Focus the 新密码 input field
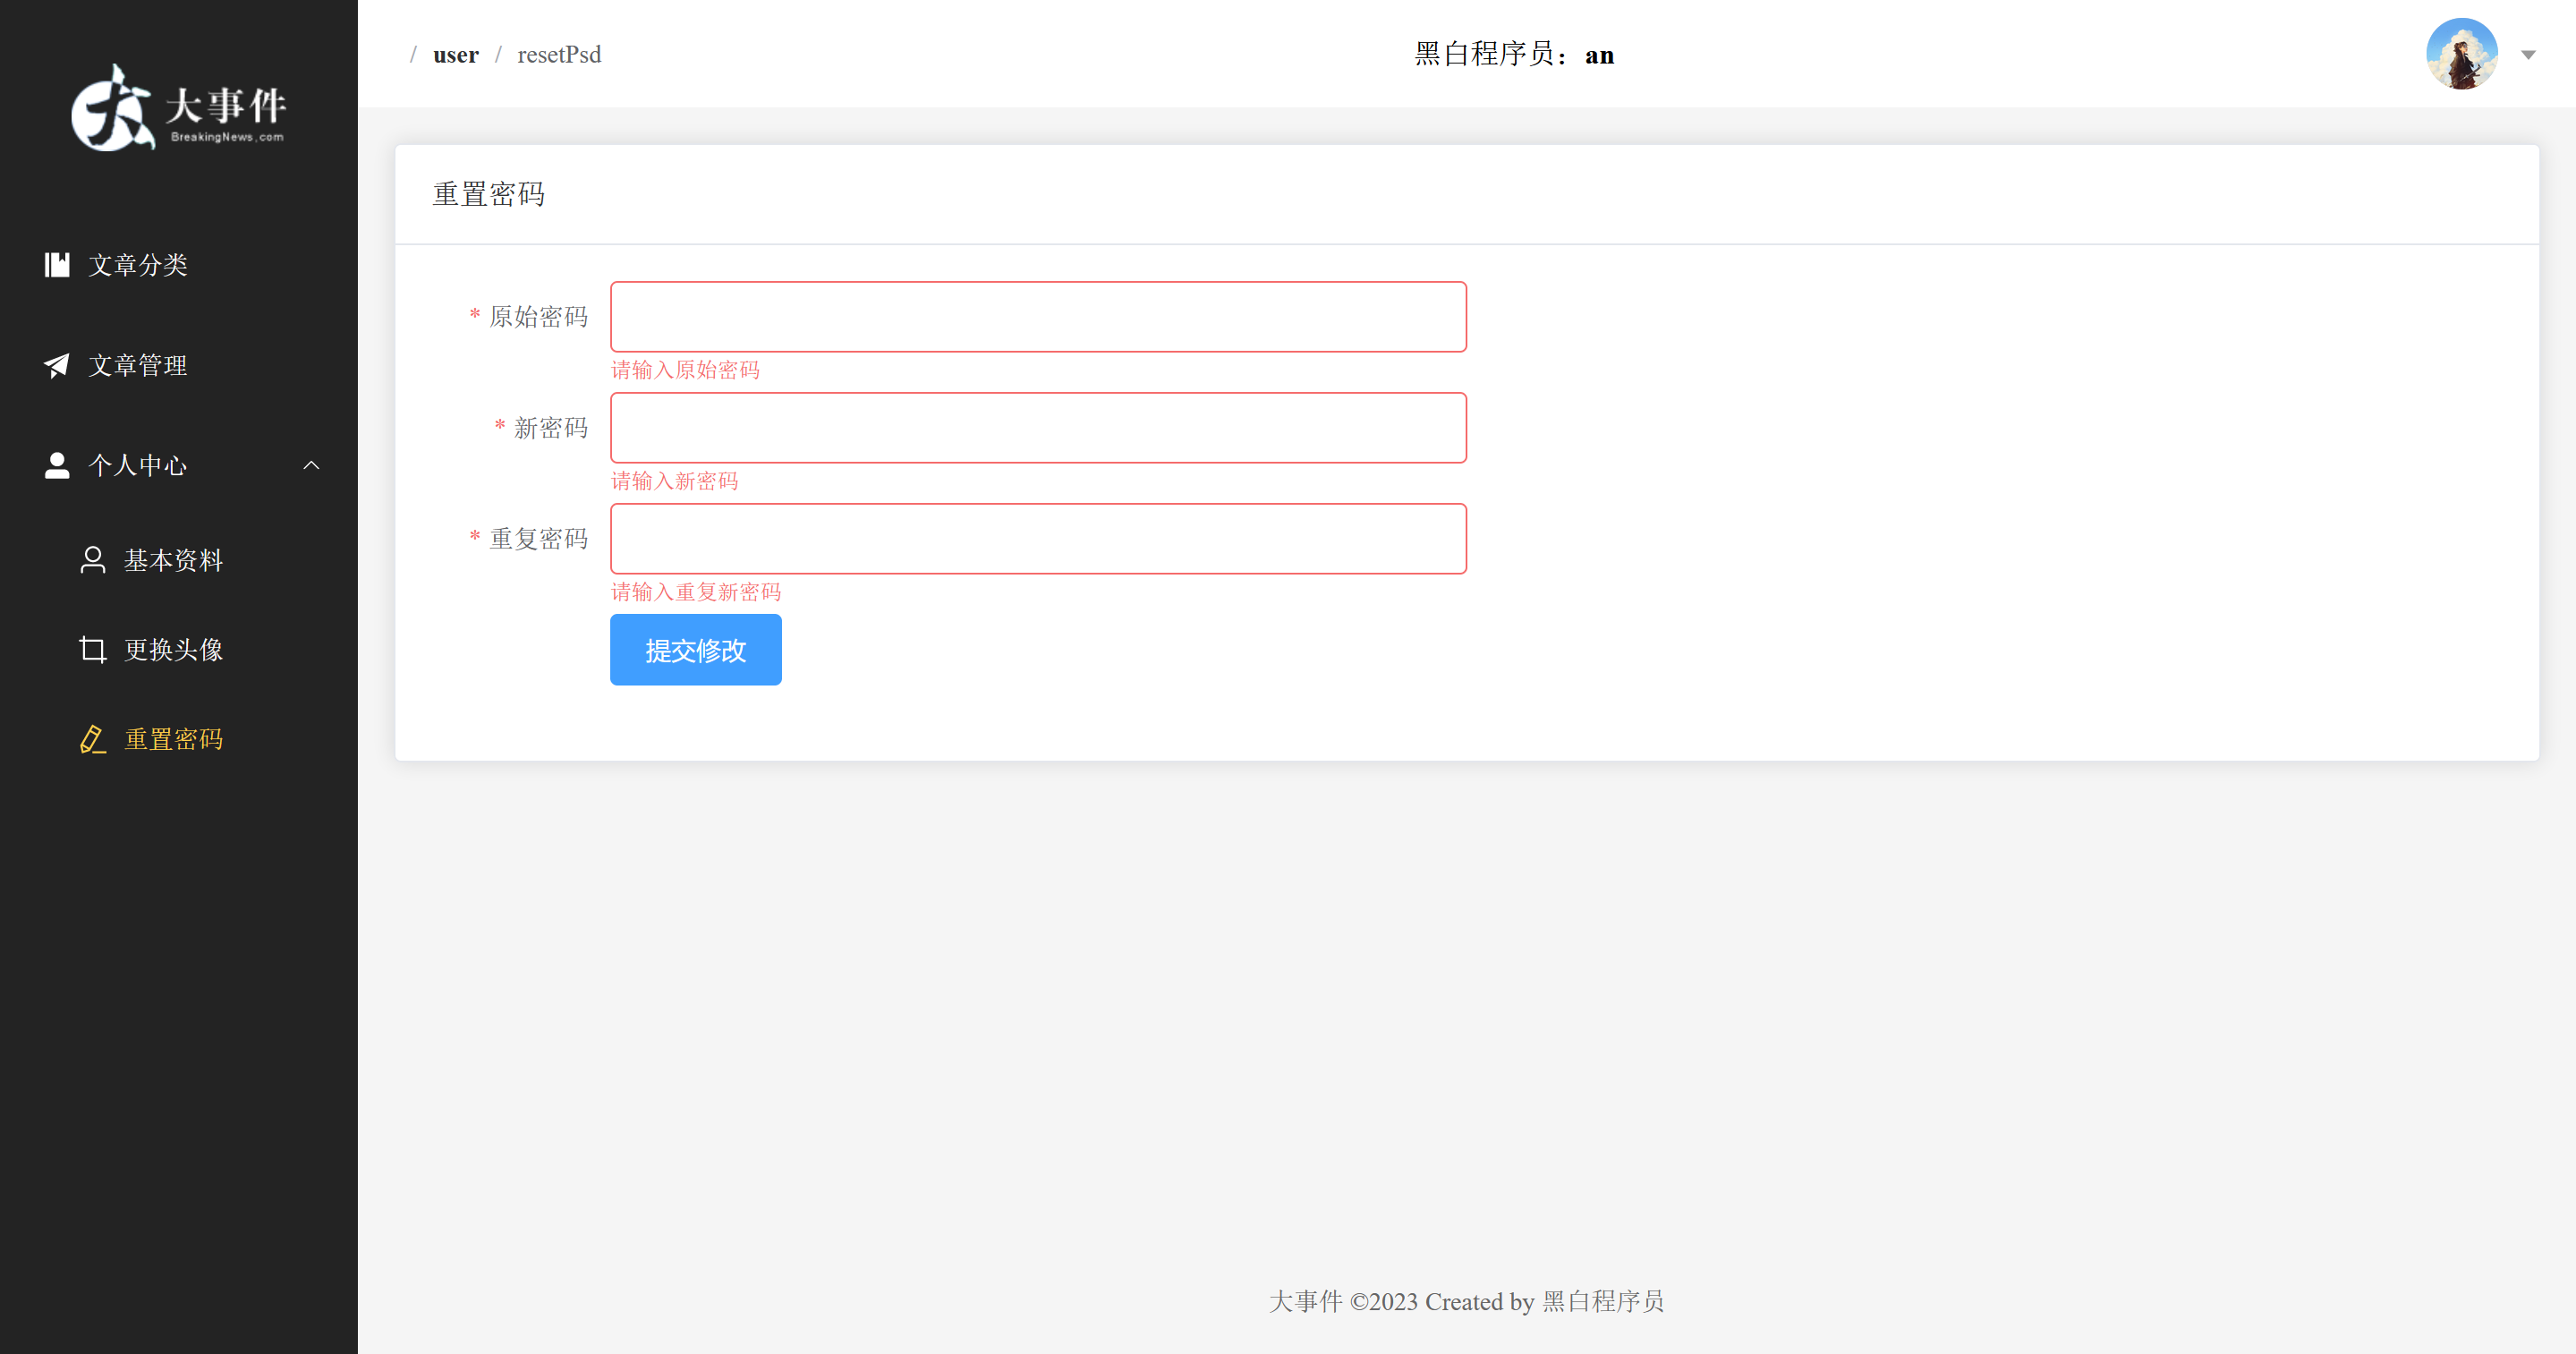The width and height of the screenshot is (2576, 1354). [1038, 428]
